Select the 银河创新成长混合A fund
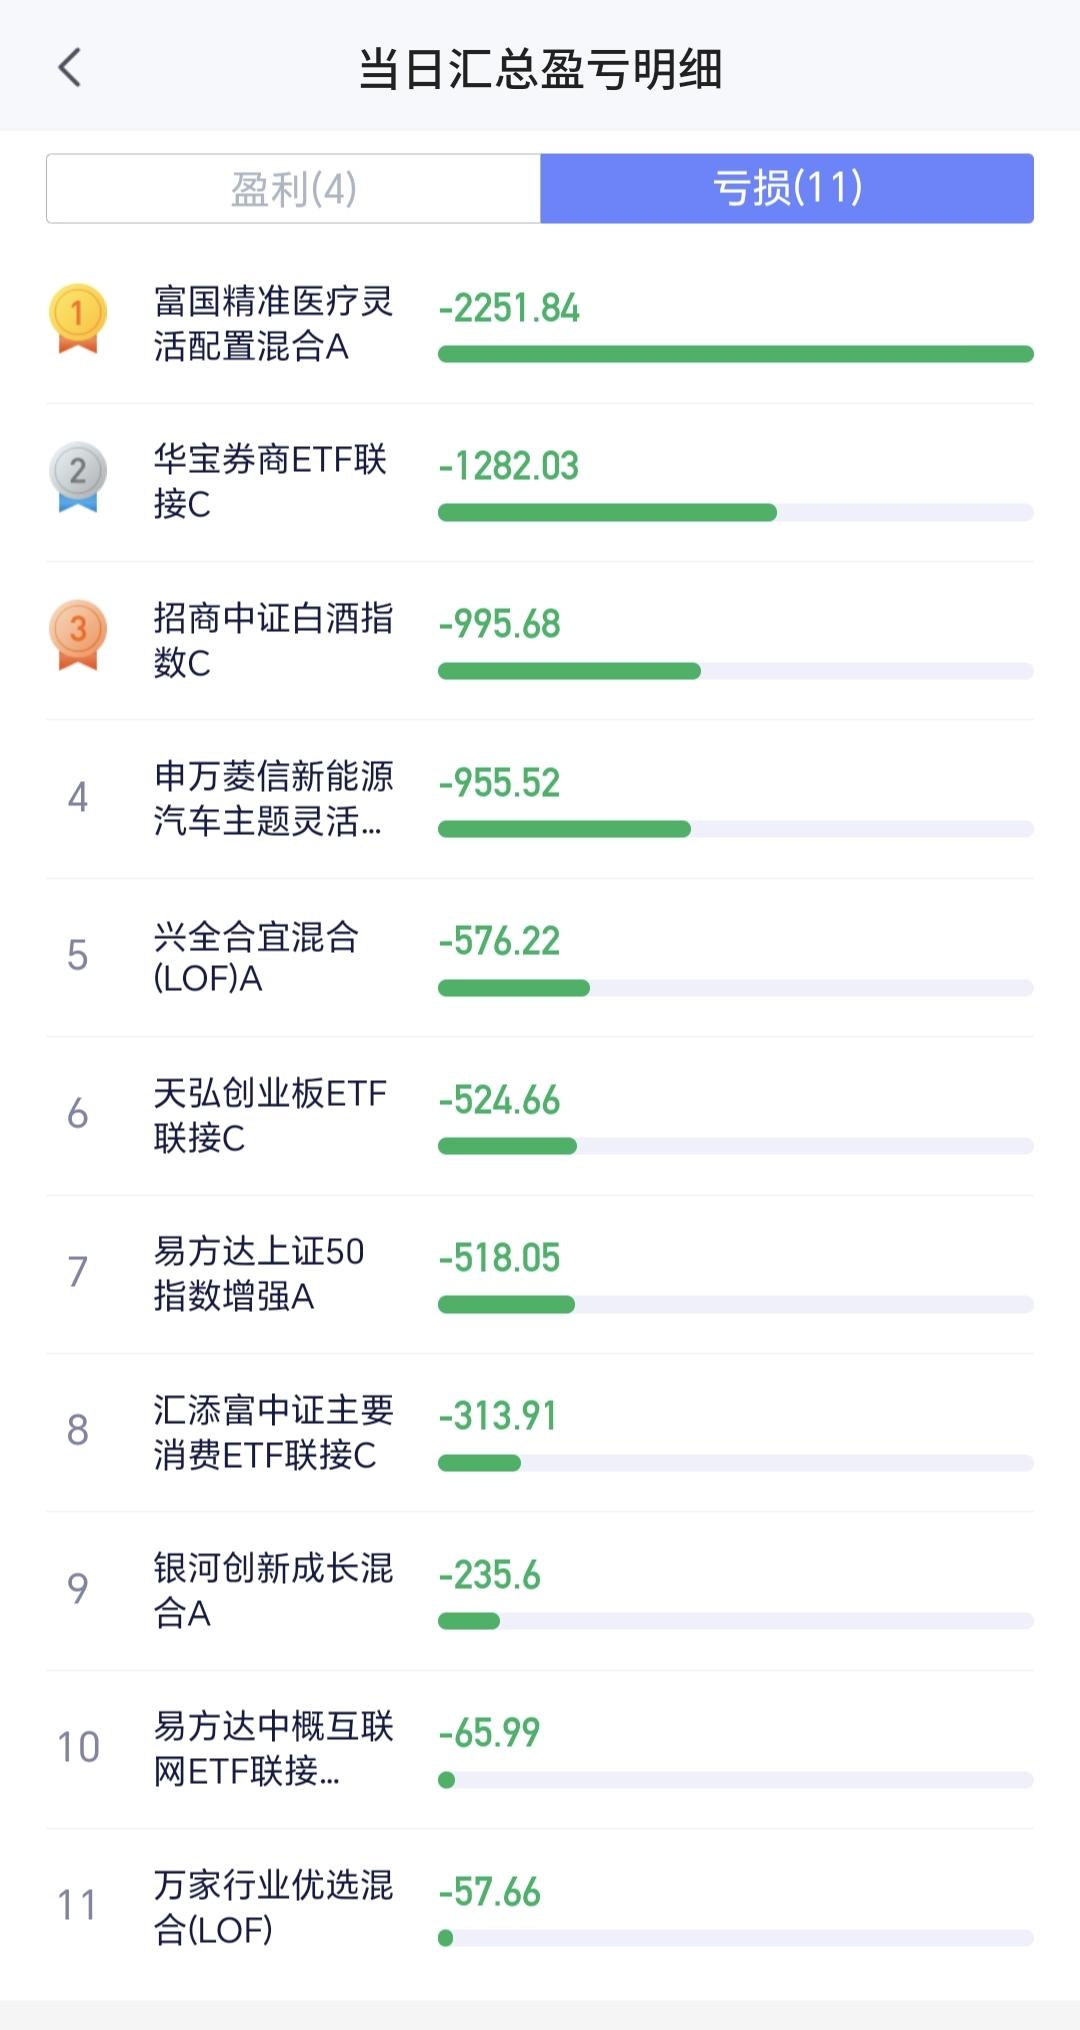The image size is (1080, 2030). point(273,1590)
